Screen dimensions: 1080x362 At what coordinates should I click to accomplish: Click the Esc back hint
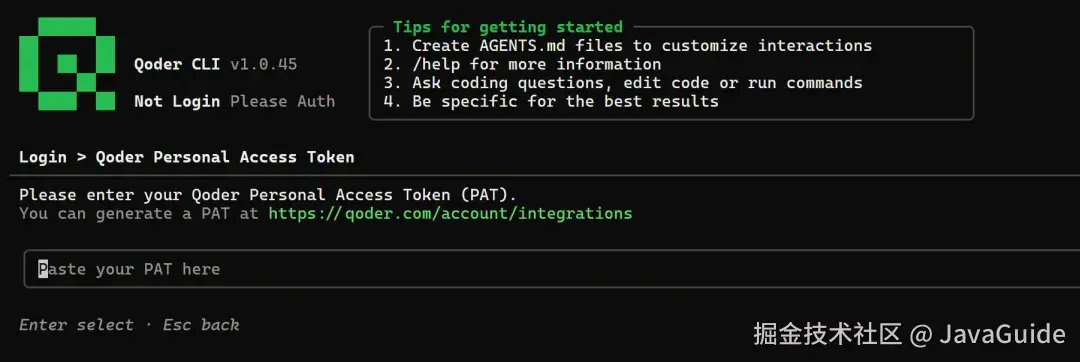pos(201,325)
